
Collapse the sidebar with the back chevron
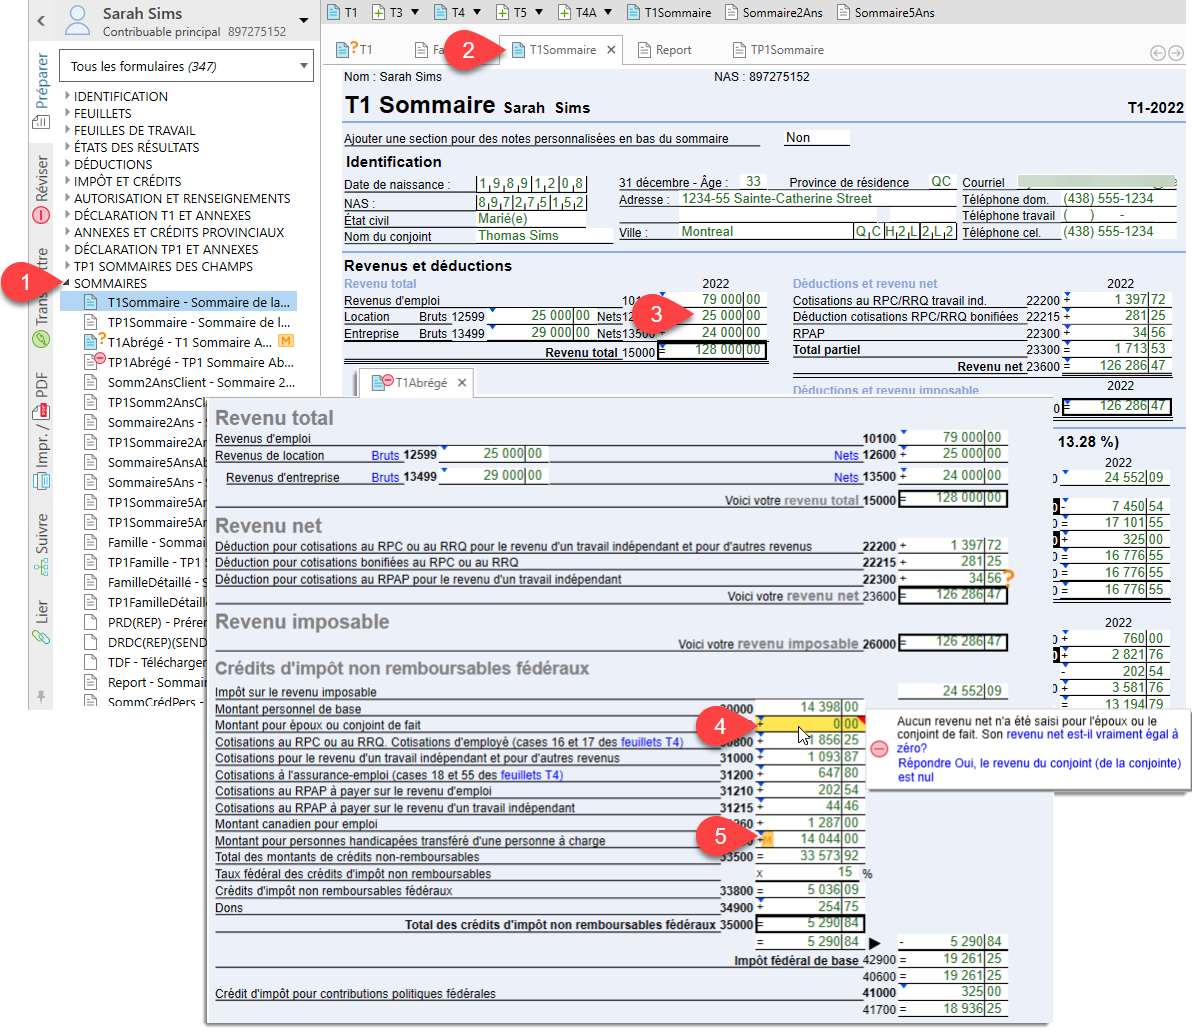[41, 21]
